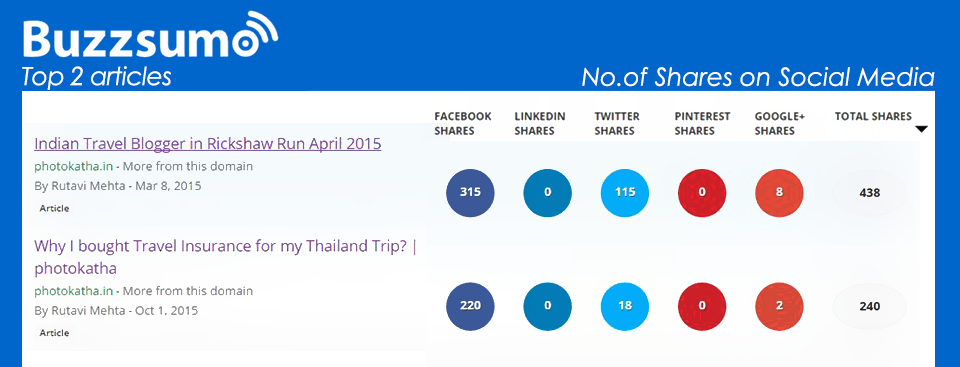Sort by LinkedIn Shares column header
This screenshot has width=960, height=367.
540,123
